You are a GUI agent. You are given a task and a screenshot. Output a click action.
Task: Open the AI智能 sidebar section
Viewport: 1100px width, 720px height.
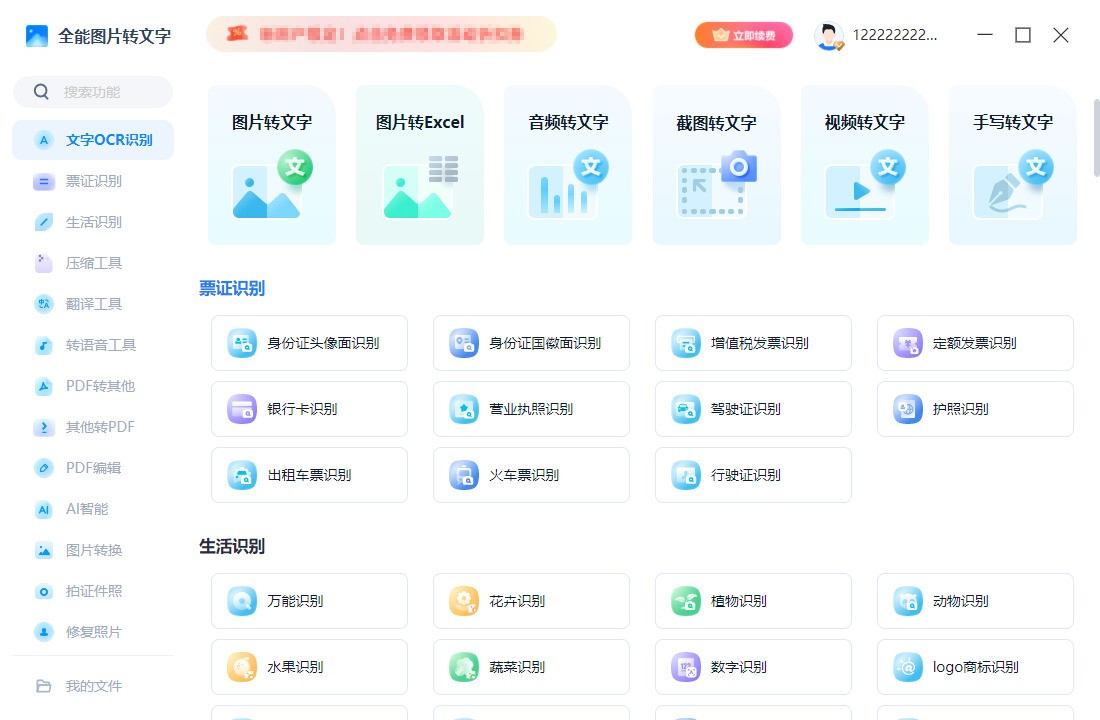point(92,509)
